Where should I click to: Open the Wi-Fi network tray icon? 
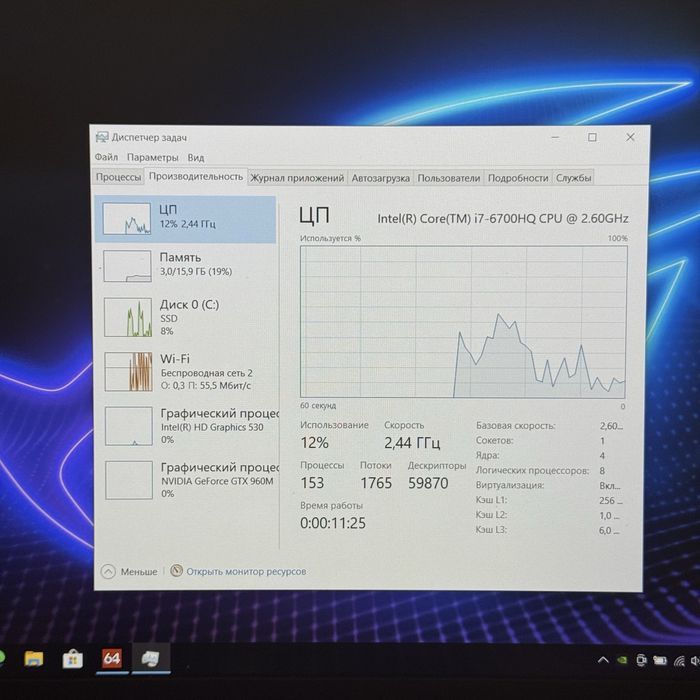pyautogui.click(x=679, y=660)
